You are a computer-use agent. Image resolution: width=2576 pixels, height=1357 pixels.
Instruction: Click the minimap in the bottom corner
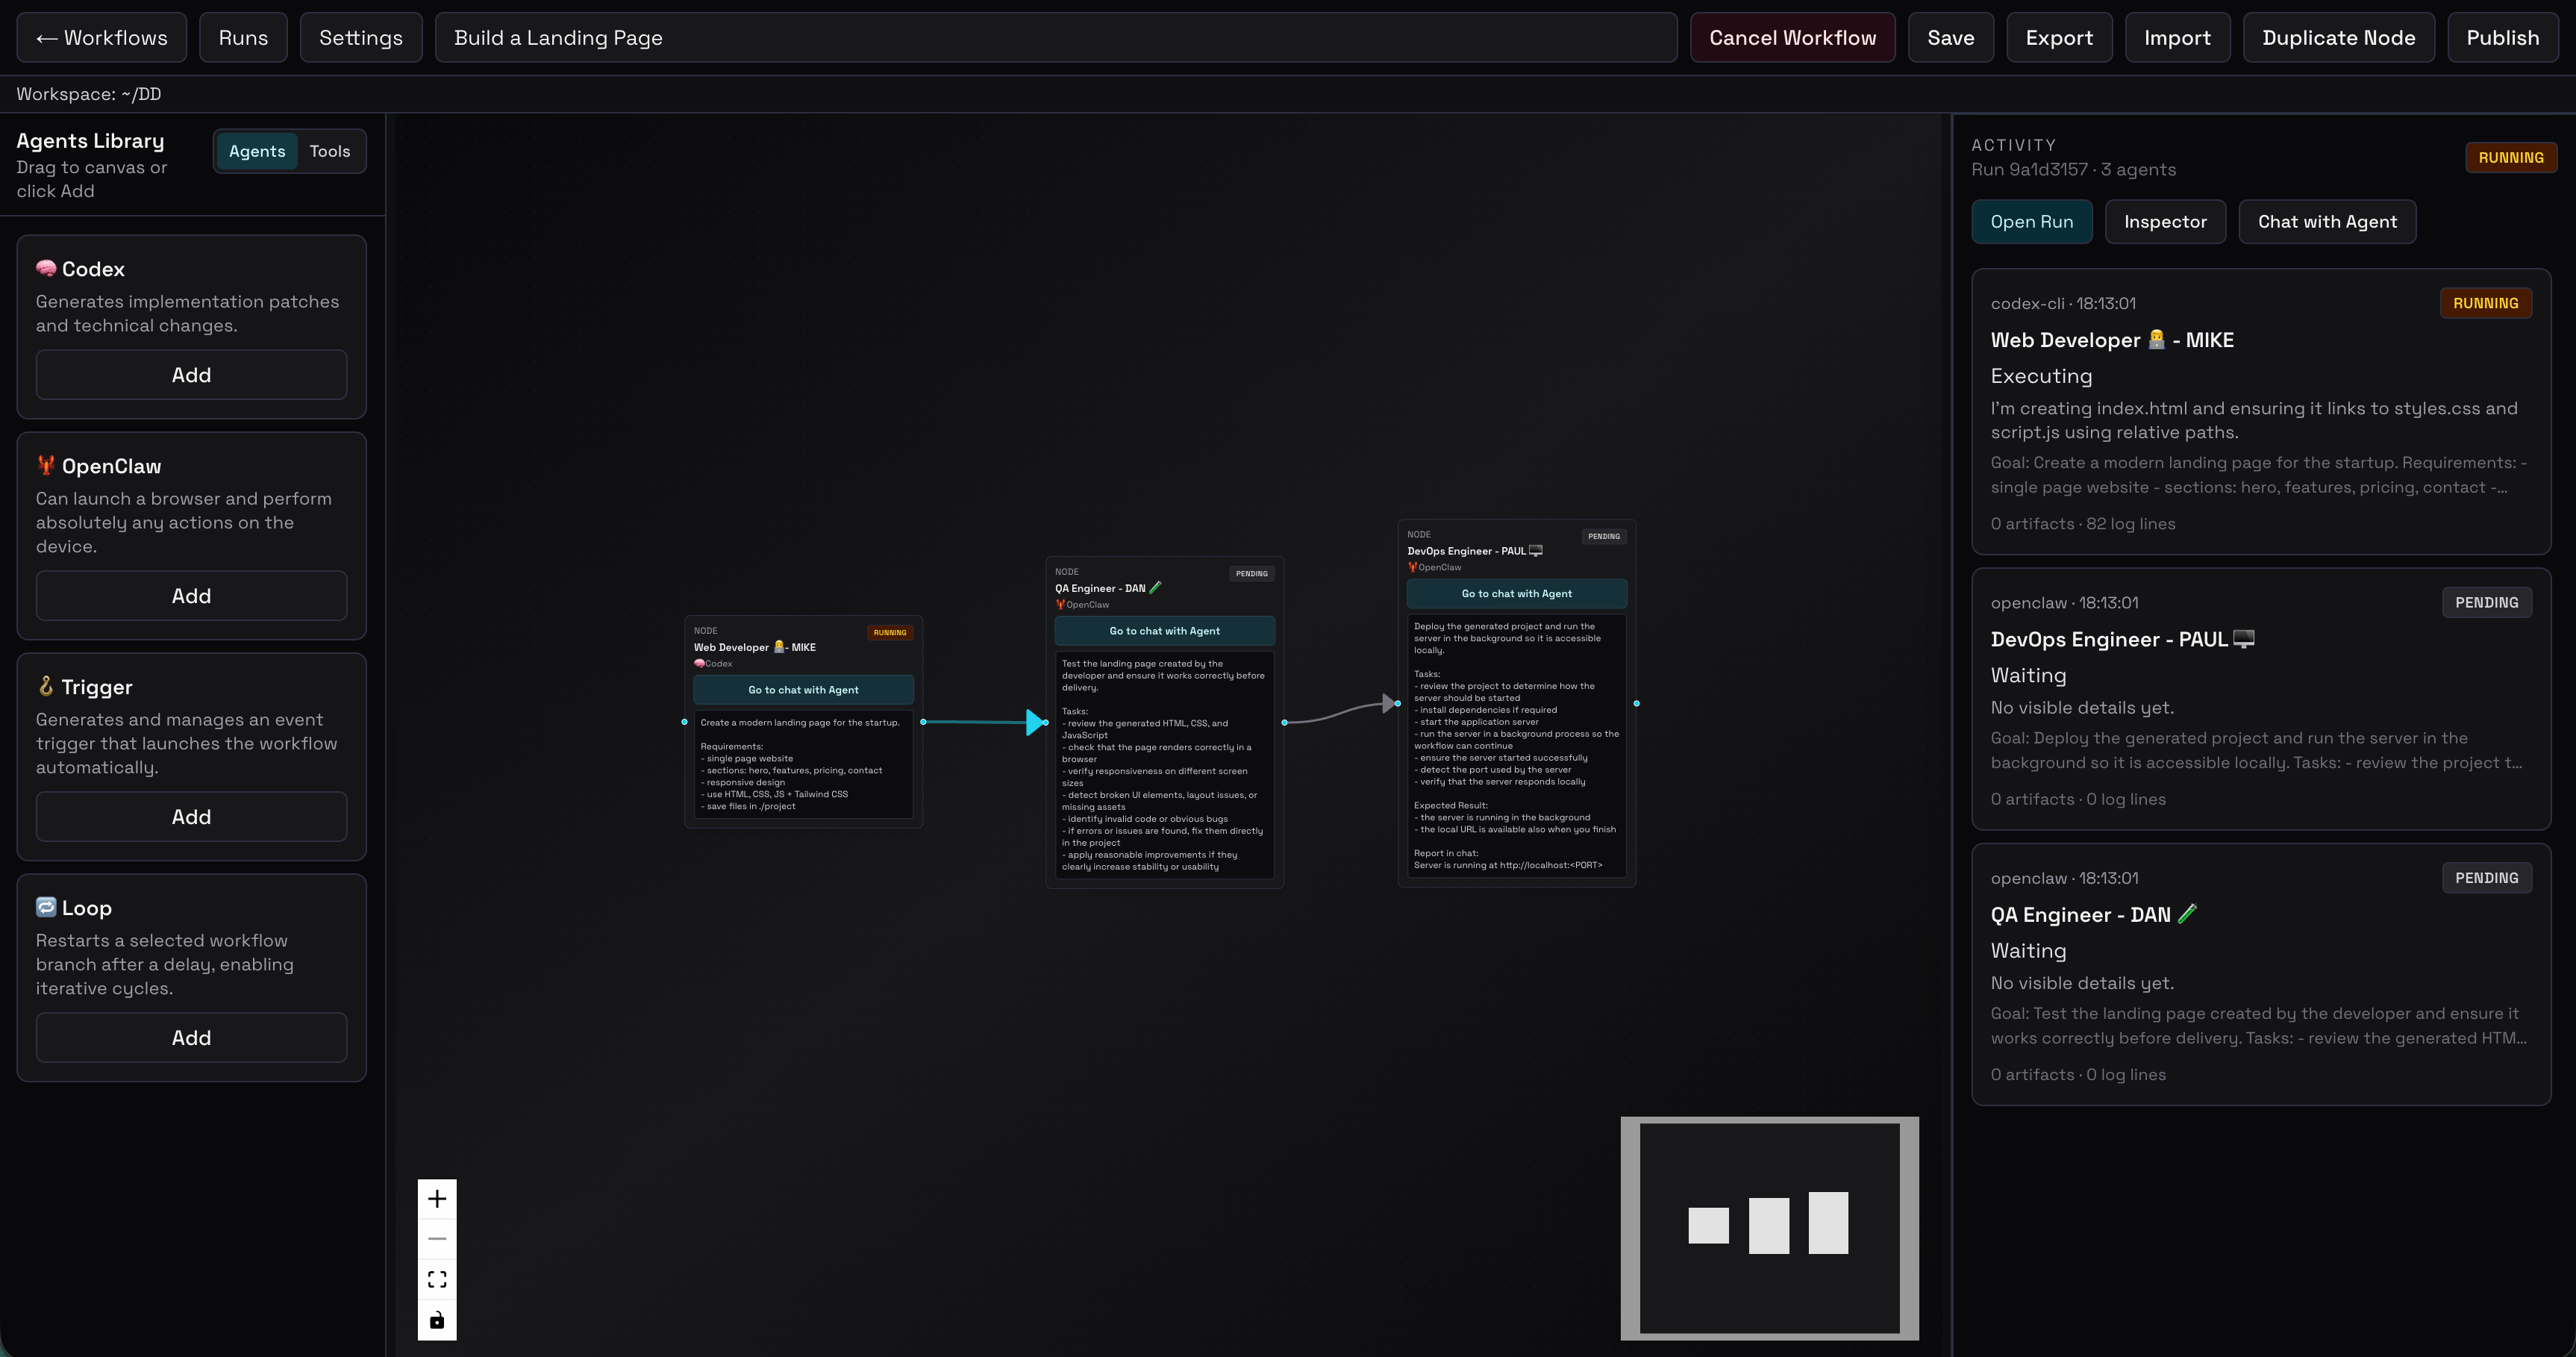[x=1769, y=1228]
